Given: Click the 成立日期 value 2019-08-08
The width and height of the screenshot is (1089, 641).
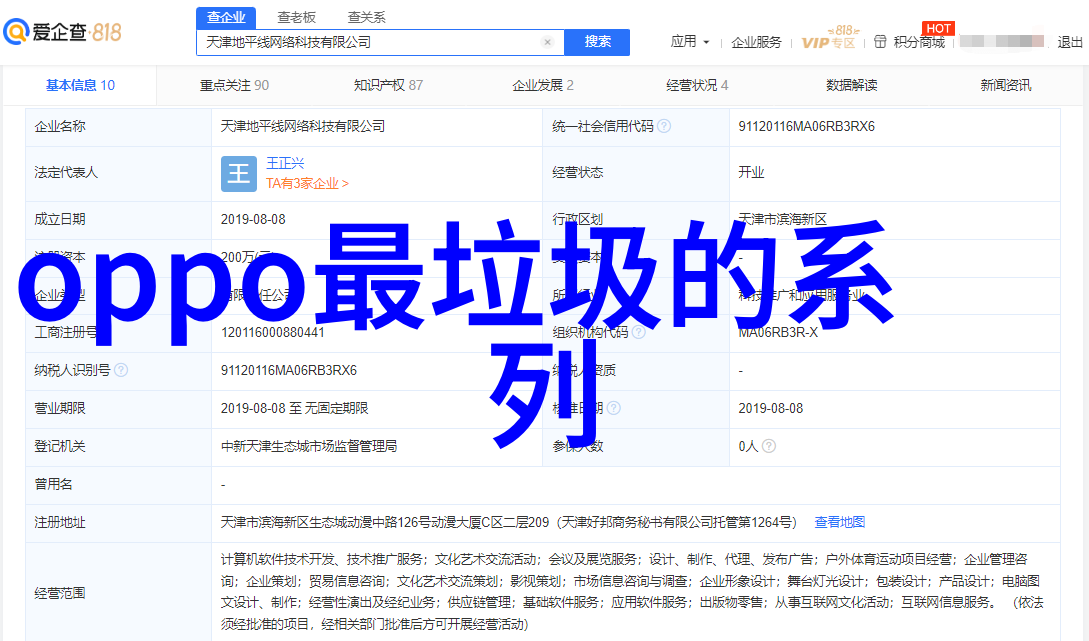Looking at the screenshot, I should [253, 219].
